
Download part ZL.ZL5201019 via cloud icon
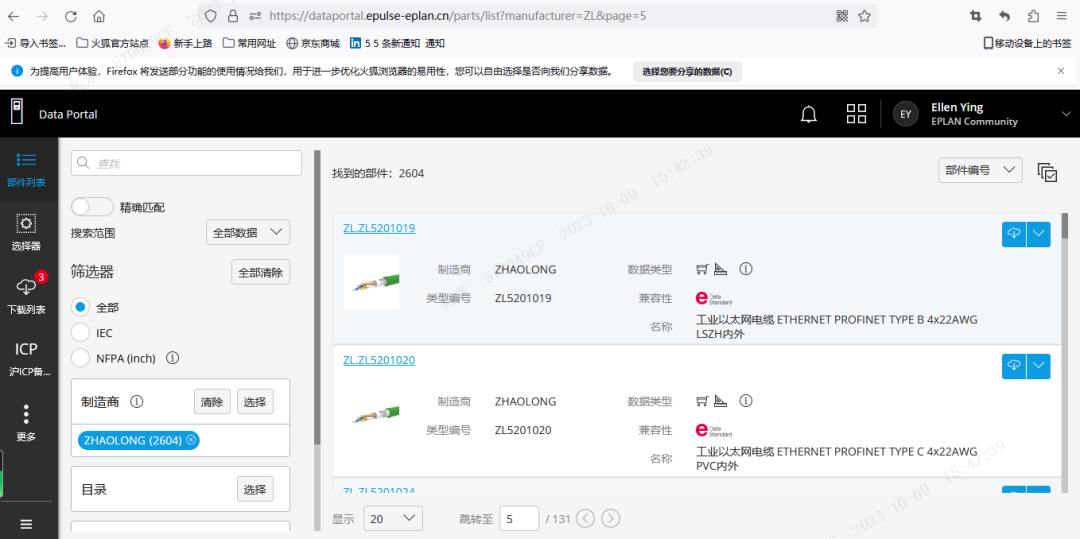coord(1014,234)
